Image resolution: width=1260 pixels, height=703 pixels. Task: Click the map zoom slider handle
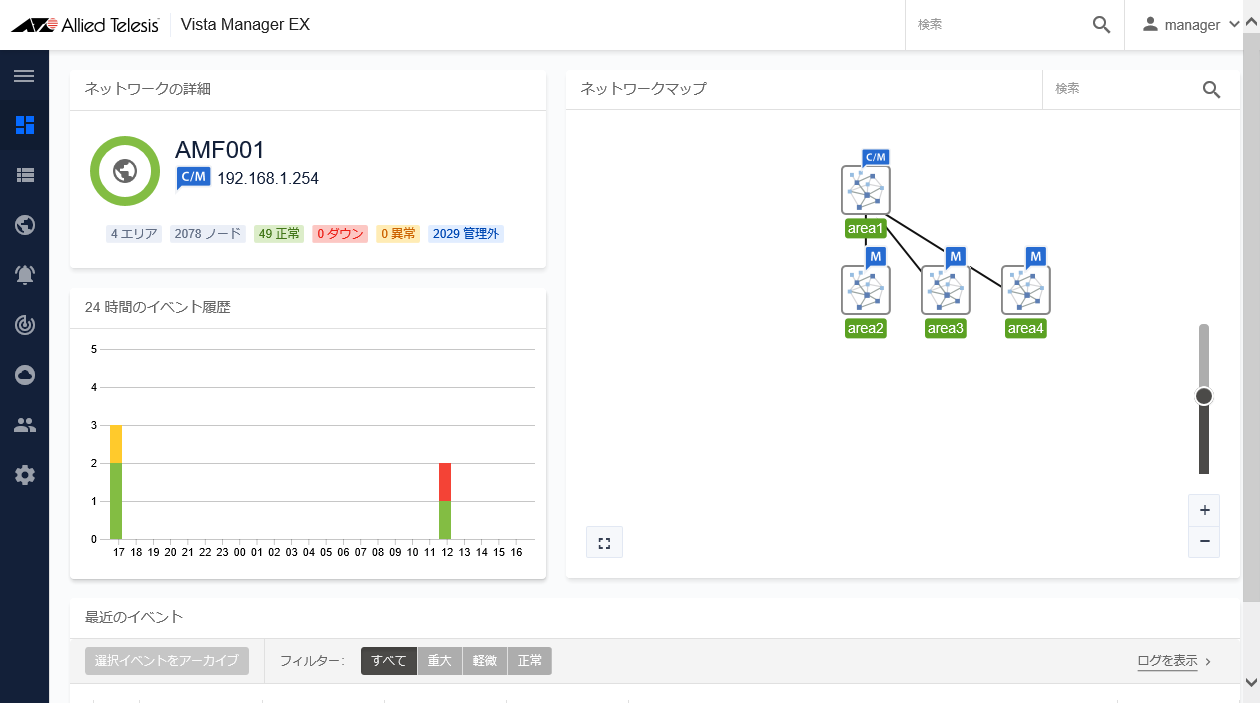tap(1204, 396)
